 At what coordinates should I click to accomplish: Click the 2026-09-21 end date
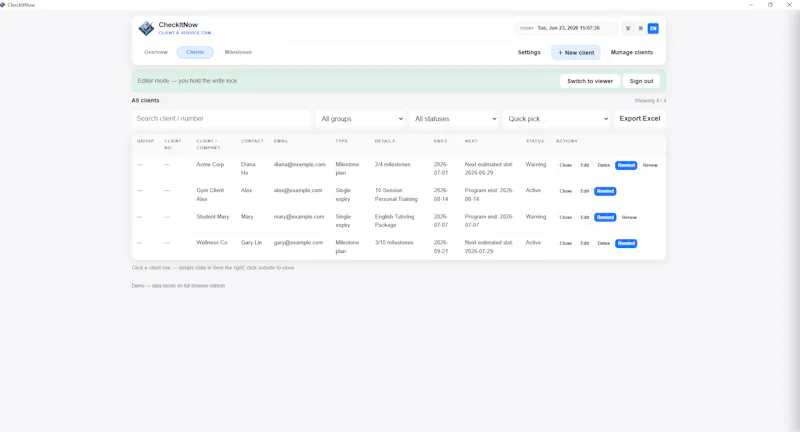pyautogui.click(x=441, y=247)
